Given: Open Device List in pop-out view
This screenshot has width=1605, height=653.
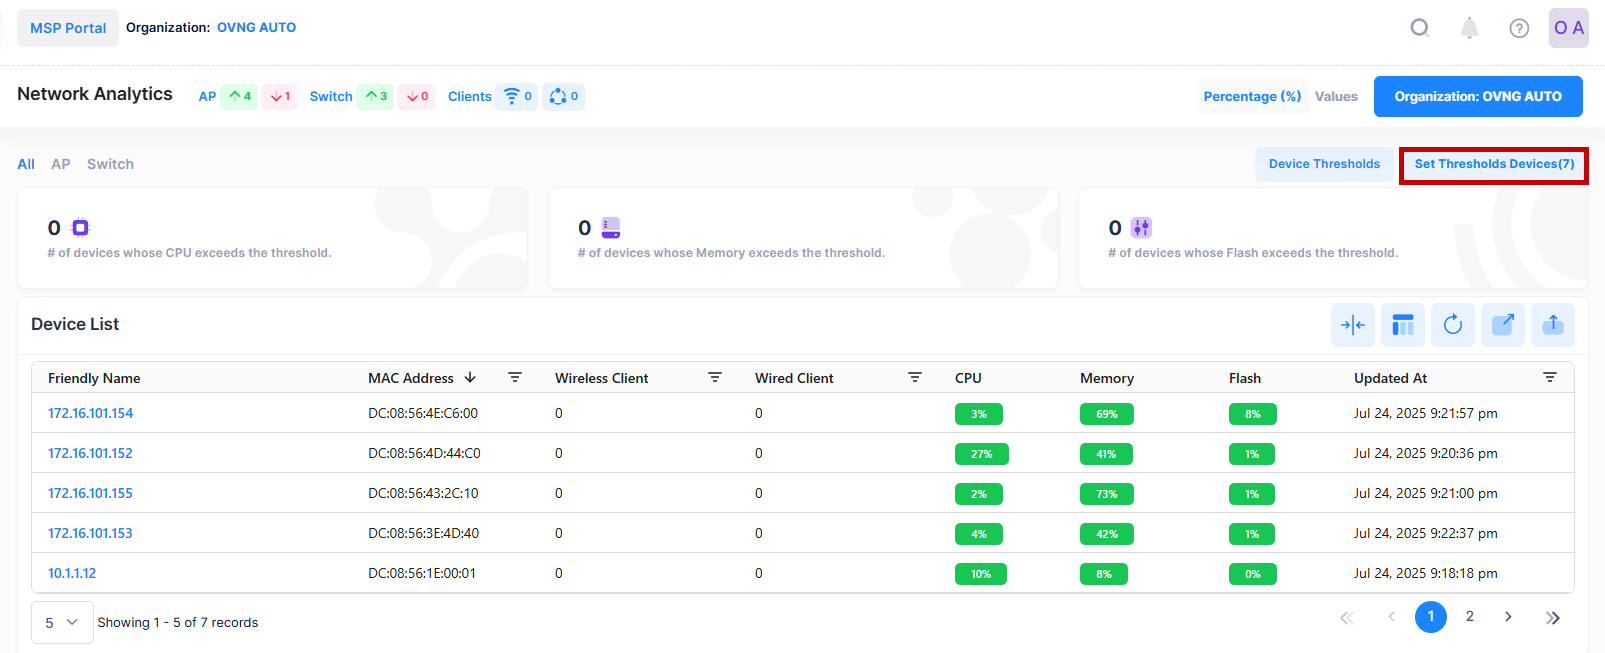Looking at the screenshot, I should tap(1502, 325).
